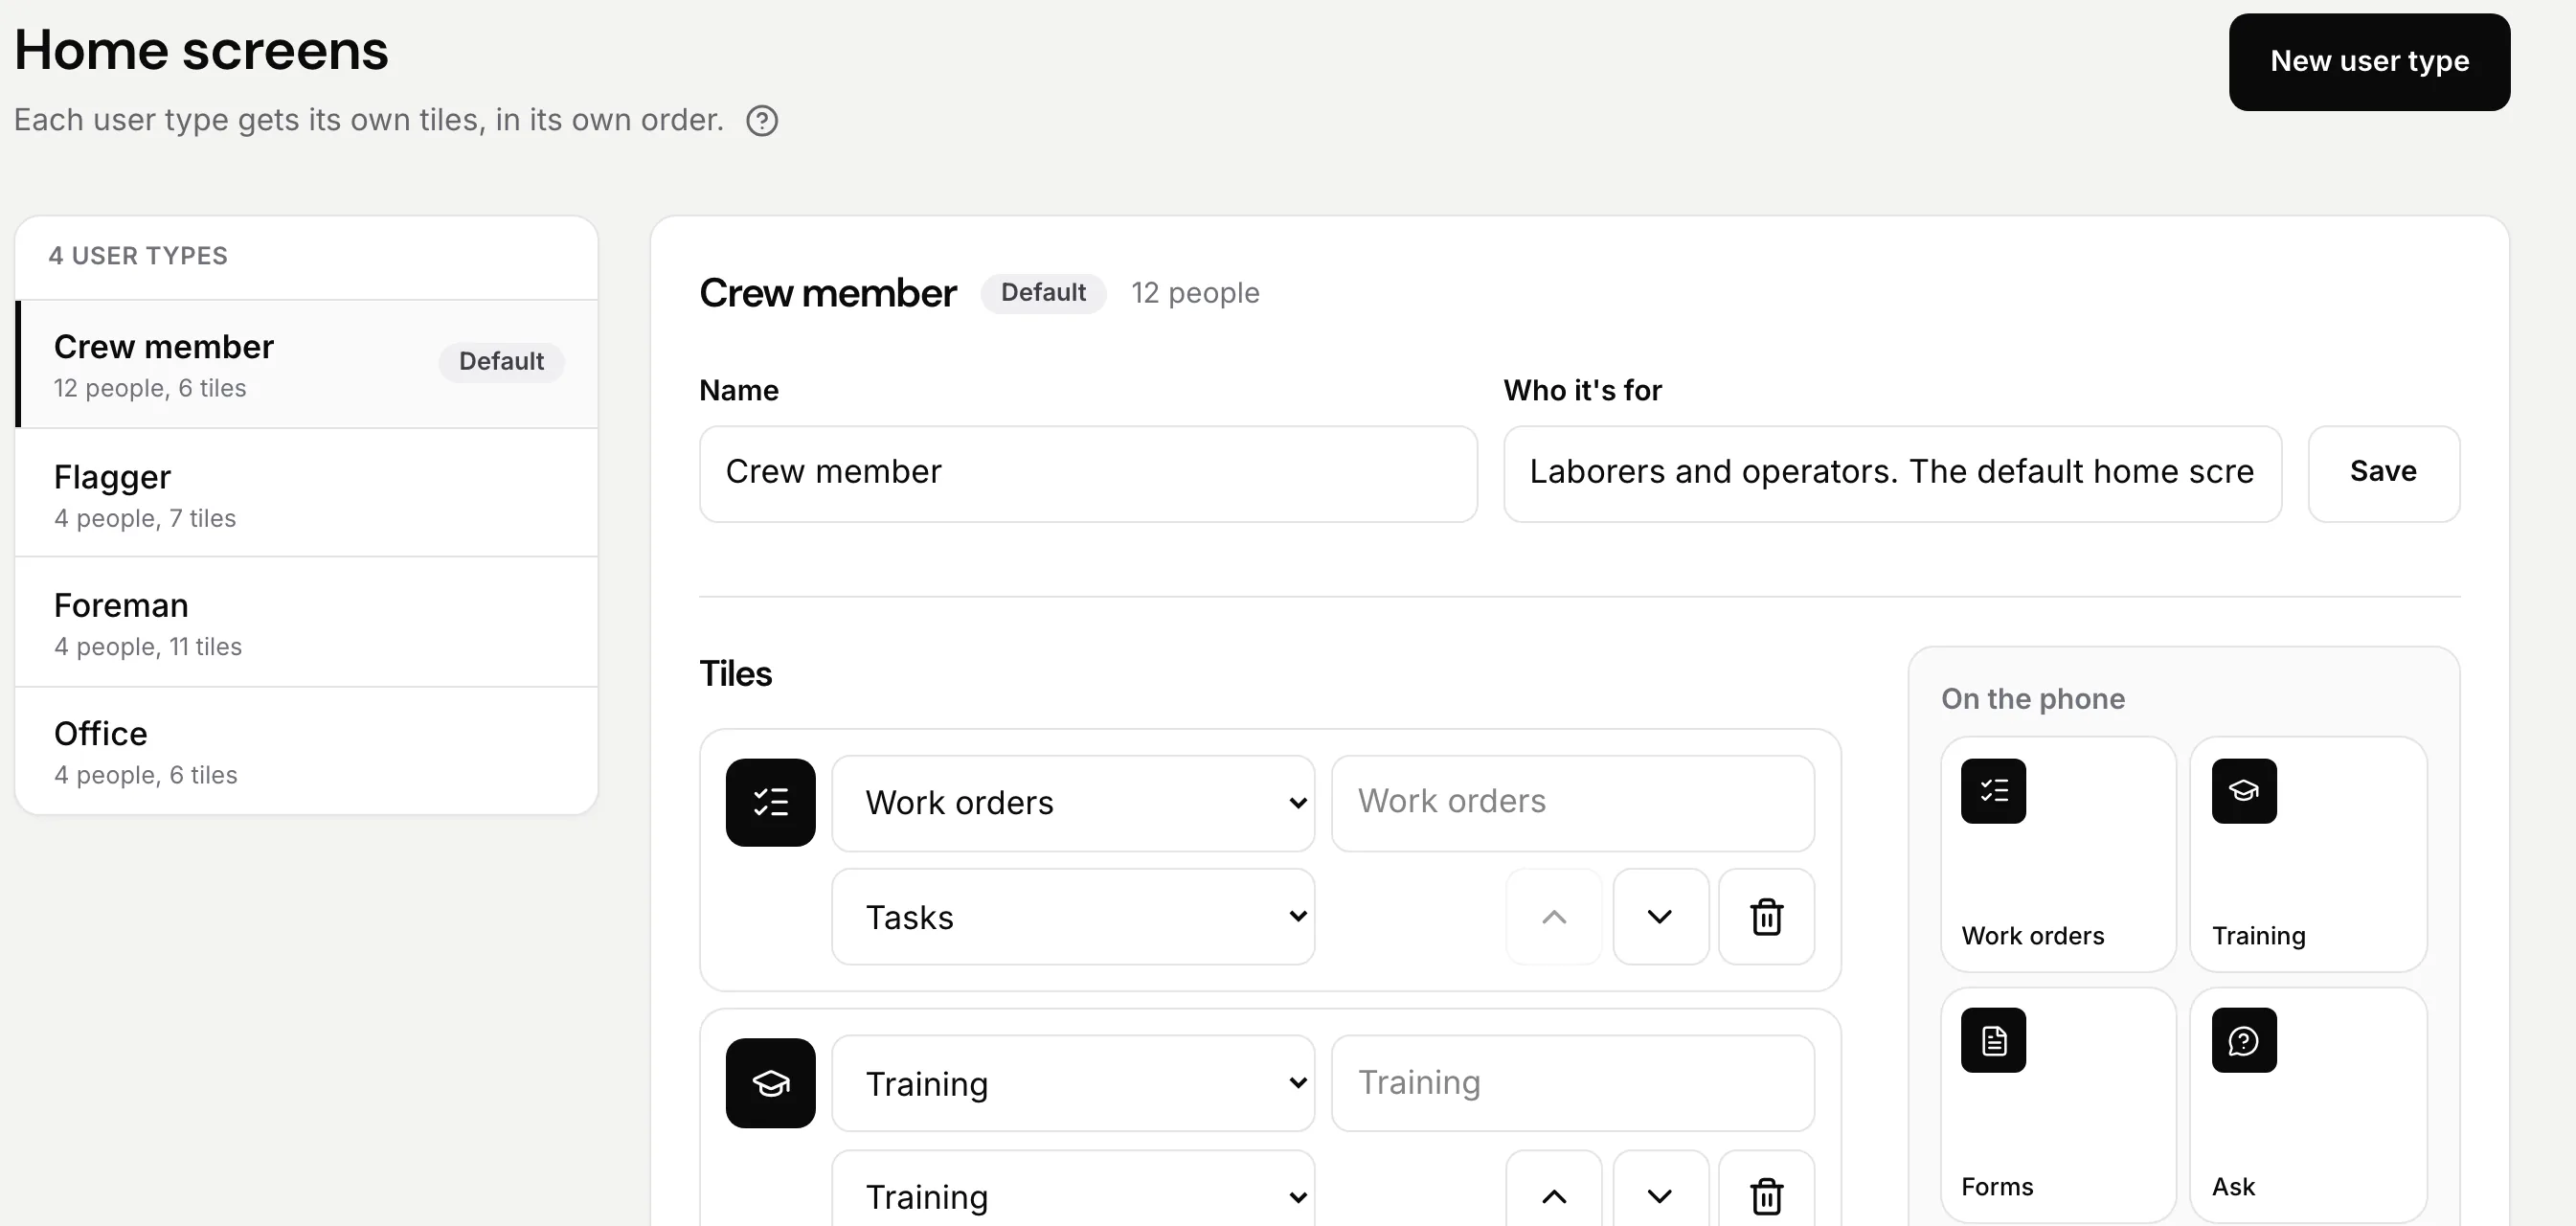Select Foreman user type
2576x1226 pixels.
tap(306, 622)
